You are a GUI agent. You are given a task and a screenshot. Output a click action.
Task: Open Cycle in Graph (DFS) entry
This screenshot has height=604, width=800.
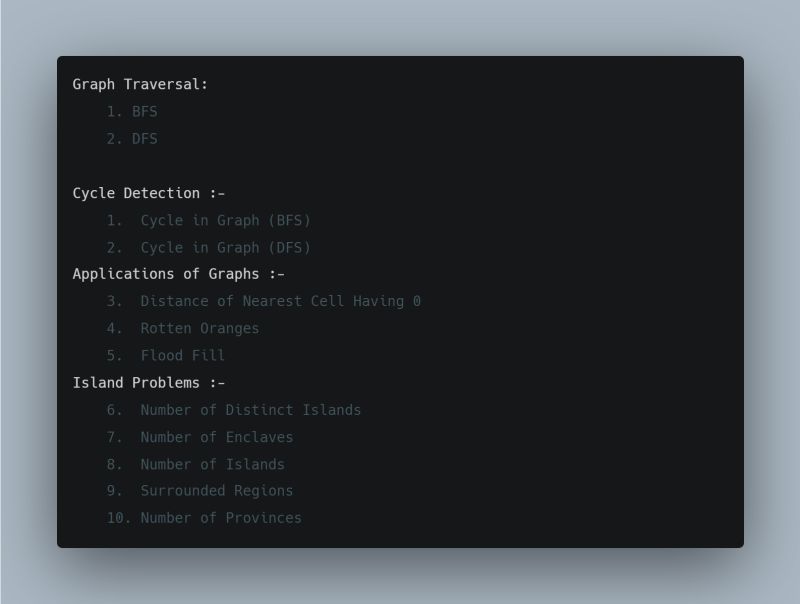[225, 248]
